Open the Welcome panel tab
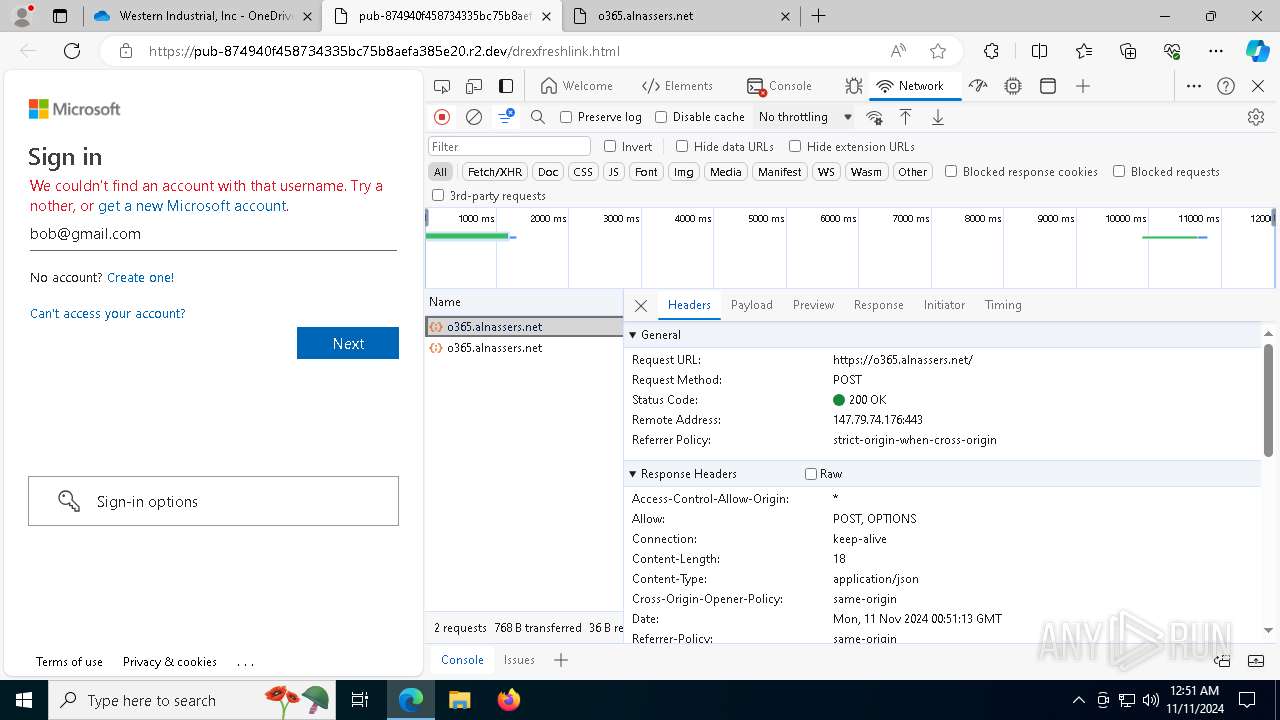The width and height of the screenshot is (1280, 720). point(576,86)
